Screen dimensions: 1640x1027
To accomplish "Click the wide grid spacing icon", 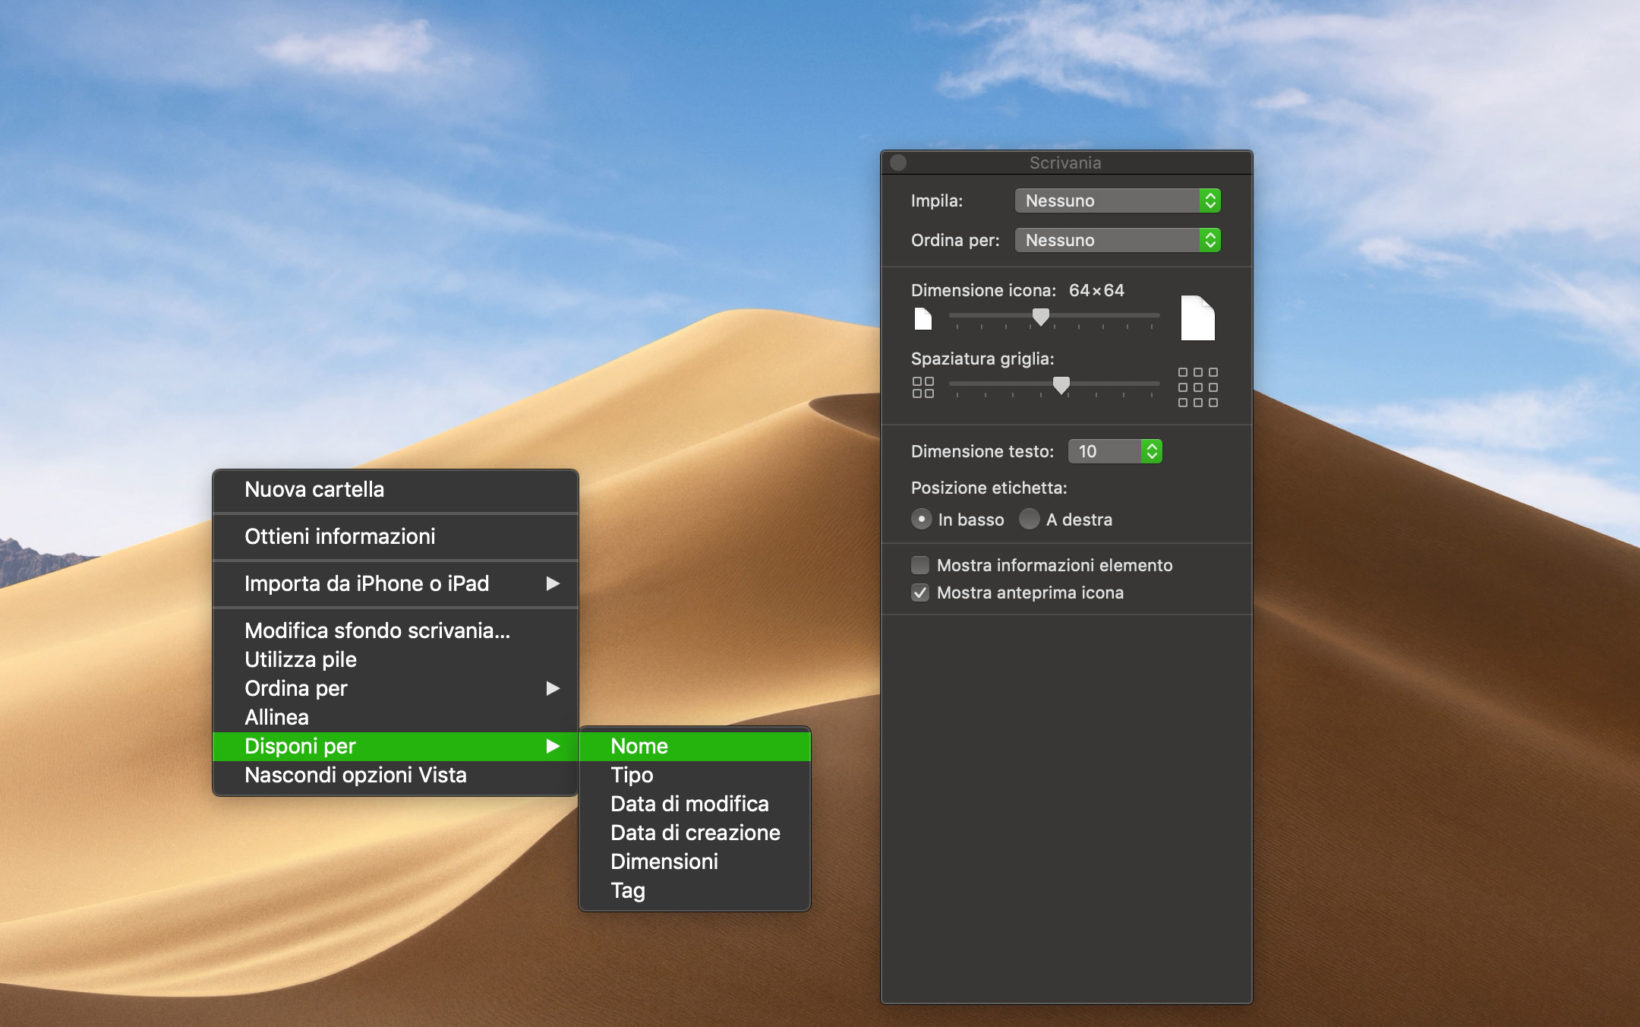I will 1198,387.
